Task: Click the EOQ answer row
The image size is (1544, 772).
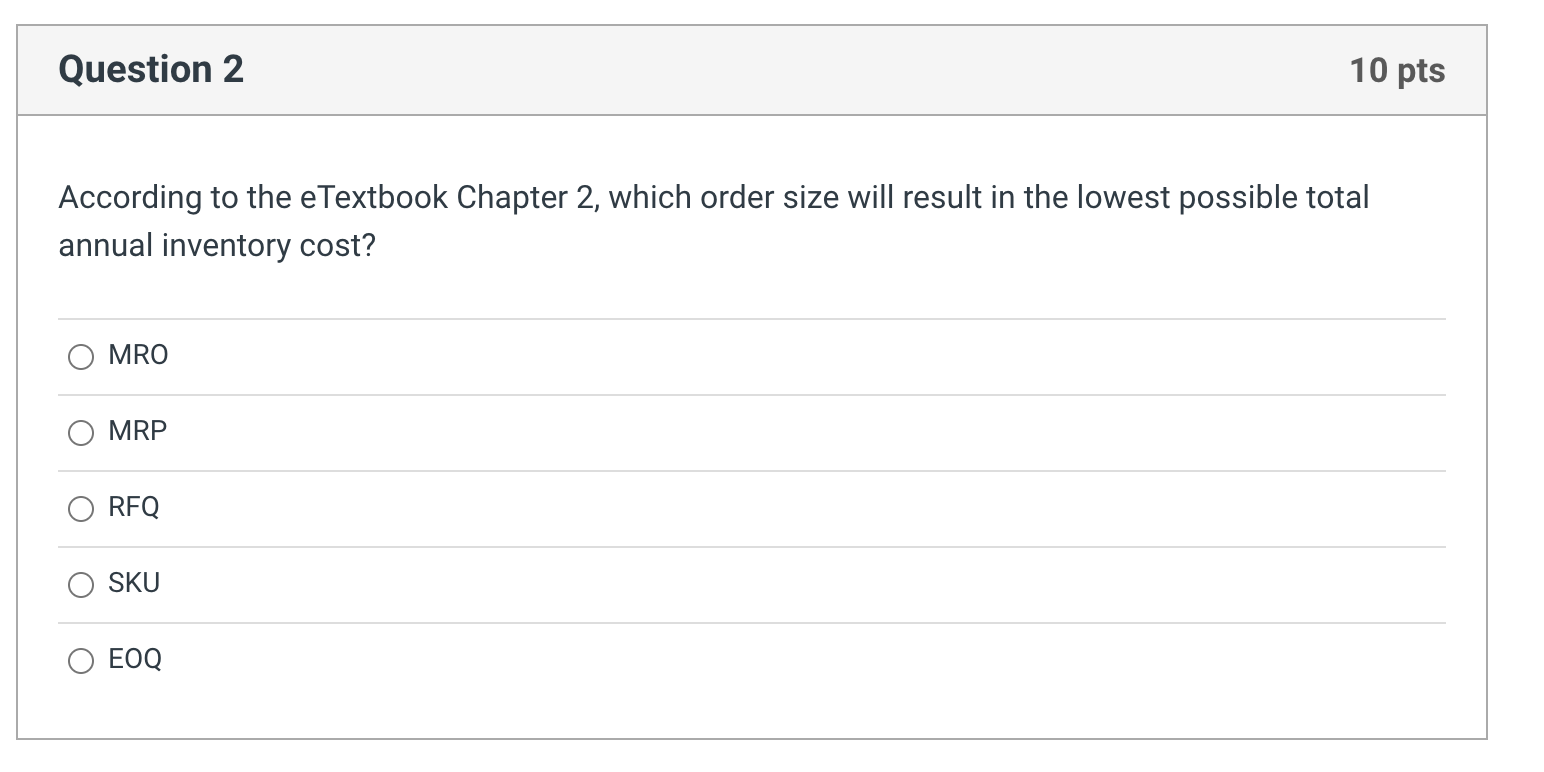Action: pos(700,660)
